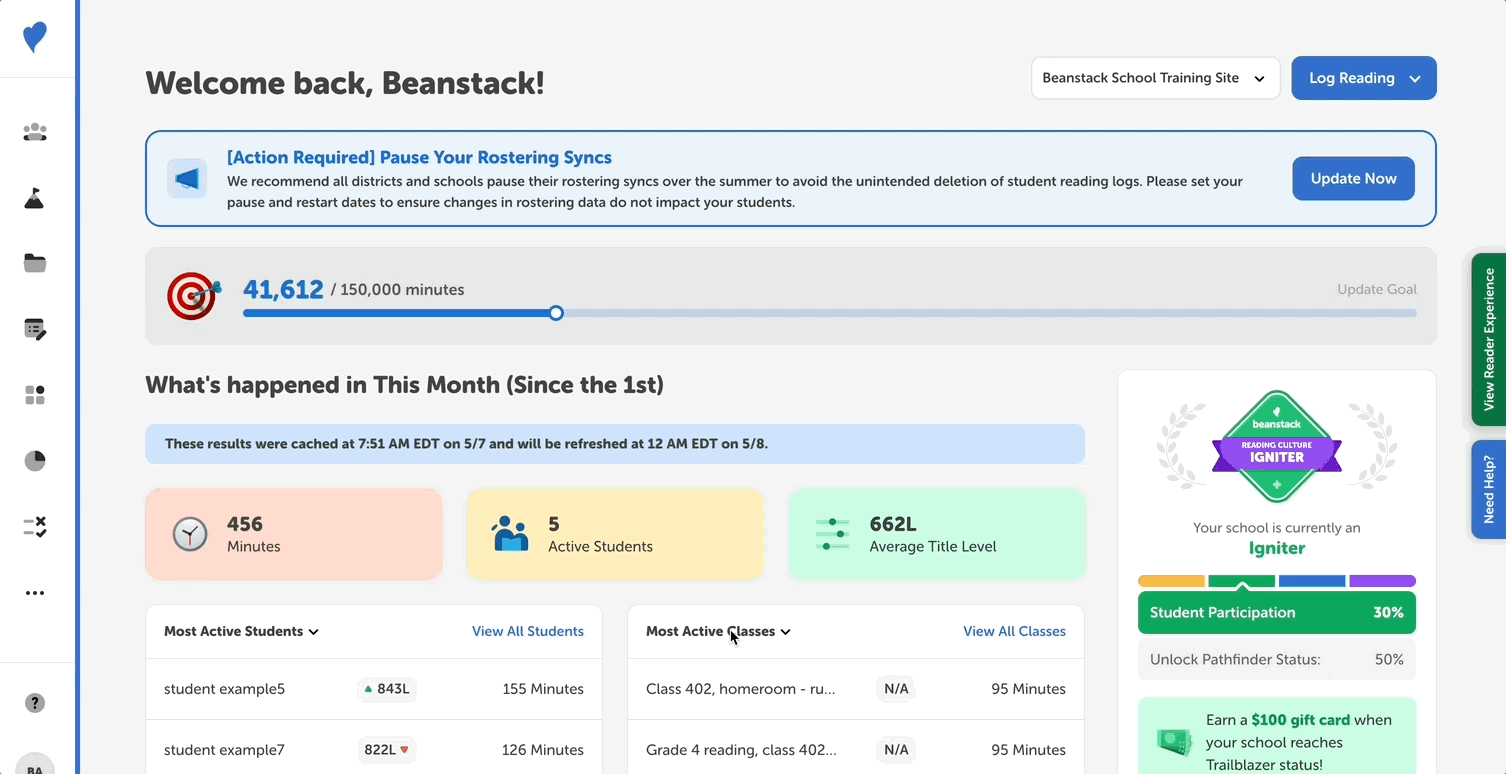Open the list with x-check sidebar icon

35,527
